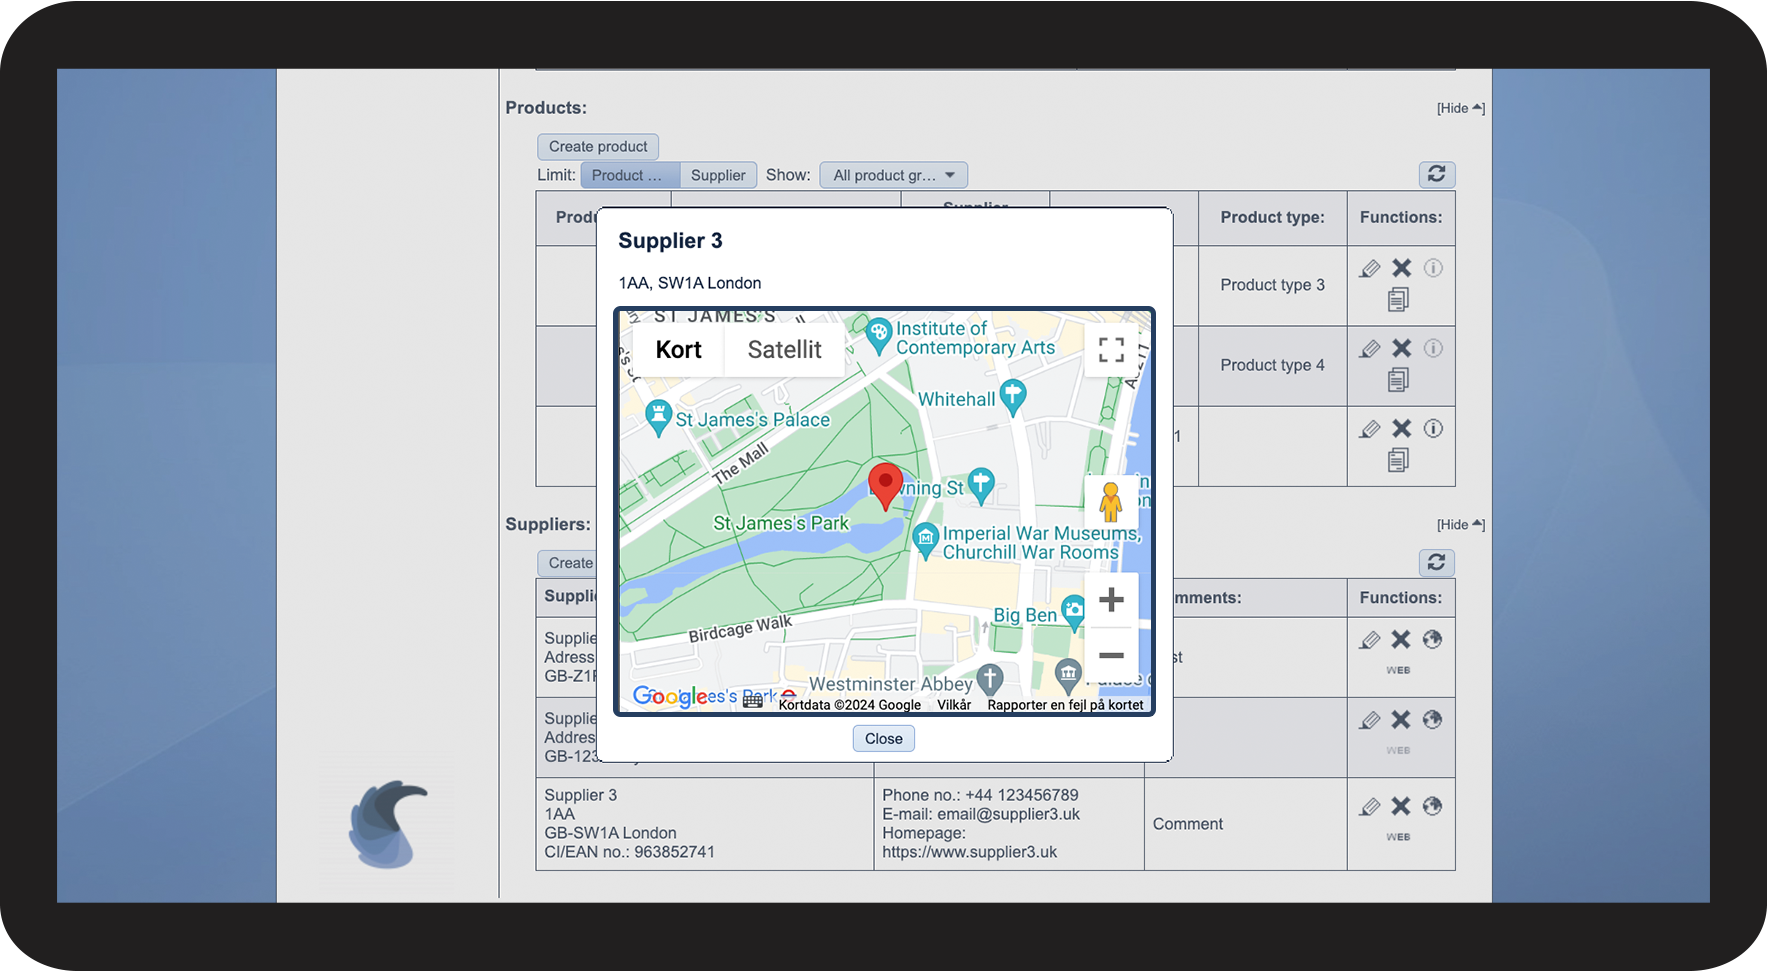1767x971 pixels.
Task: Switch map to Kort view
Action: pyautogui.click(x=678, y=350)
